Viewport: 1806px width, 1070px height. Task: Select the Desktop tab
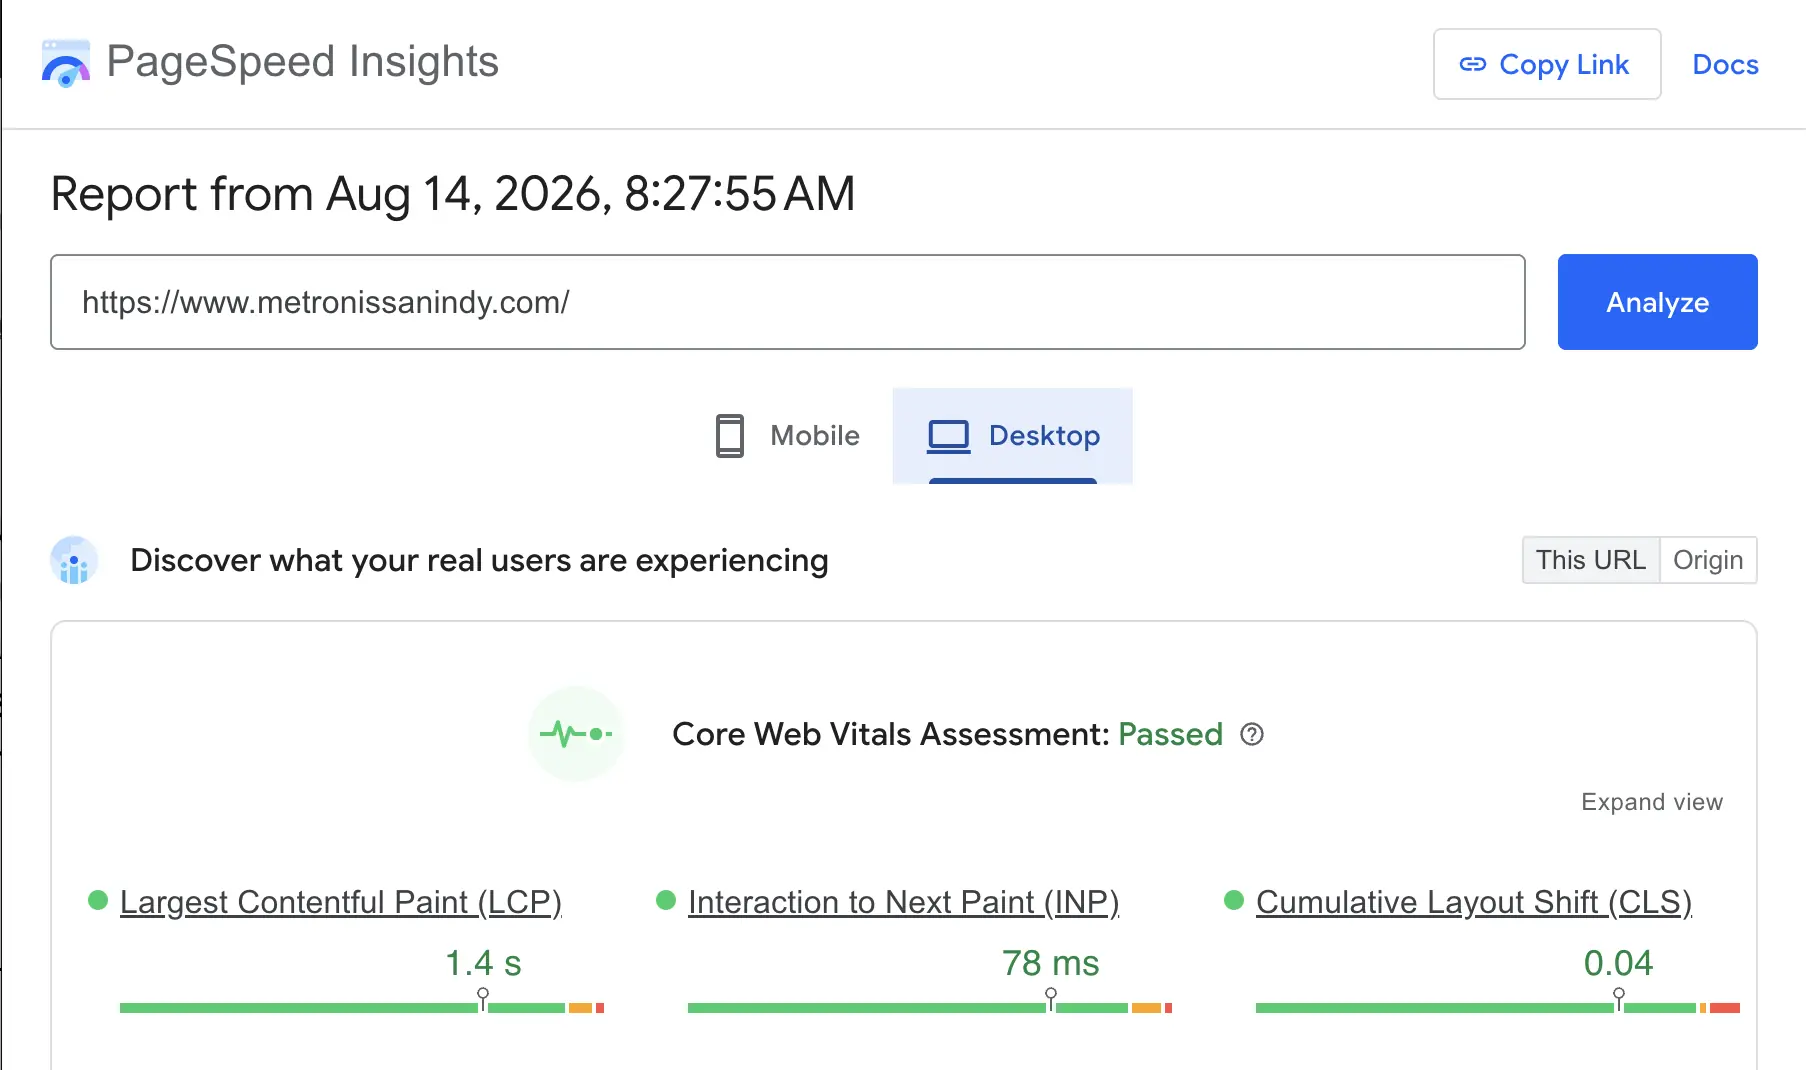(1013, 436)
